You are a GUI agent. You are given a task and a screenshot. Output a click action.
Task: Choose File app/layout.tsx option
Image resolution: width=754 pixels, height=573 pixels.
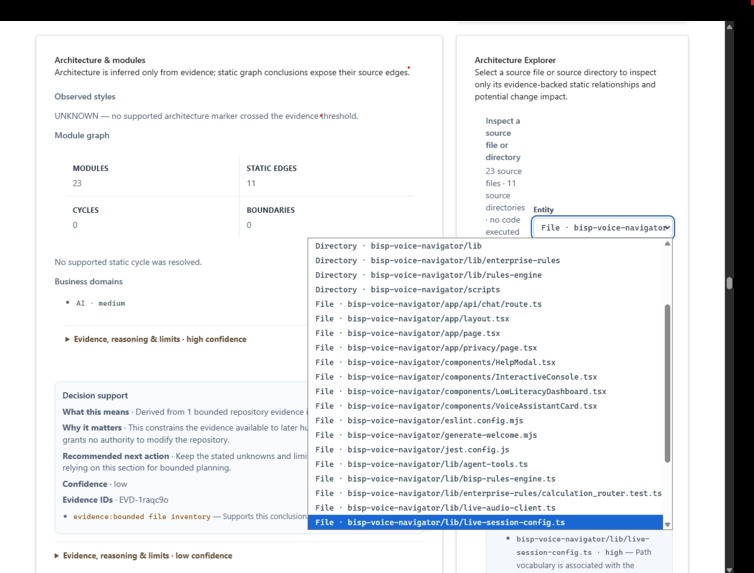(x=485, y=318)
